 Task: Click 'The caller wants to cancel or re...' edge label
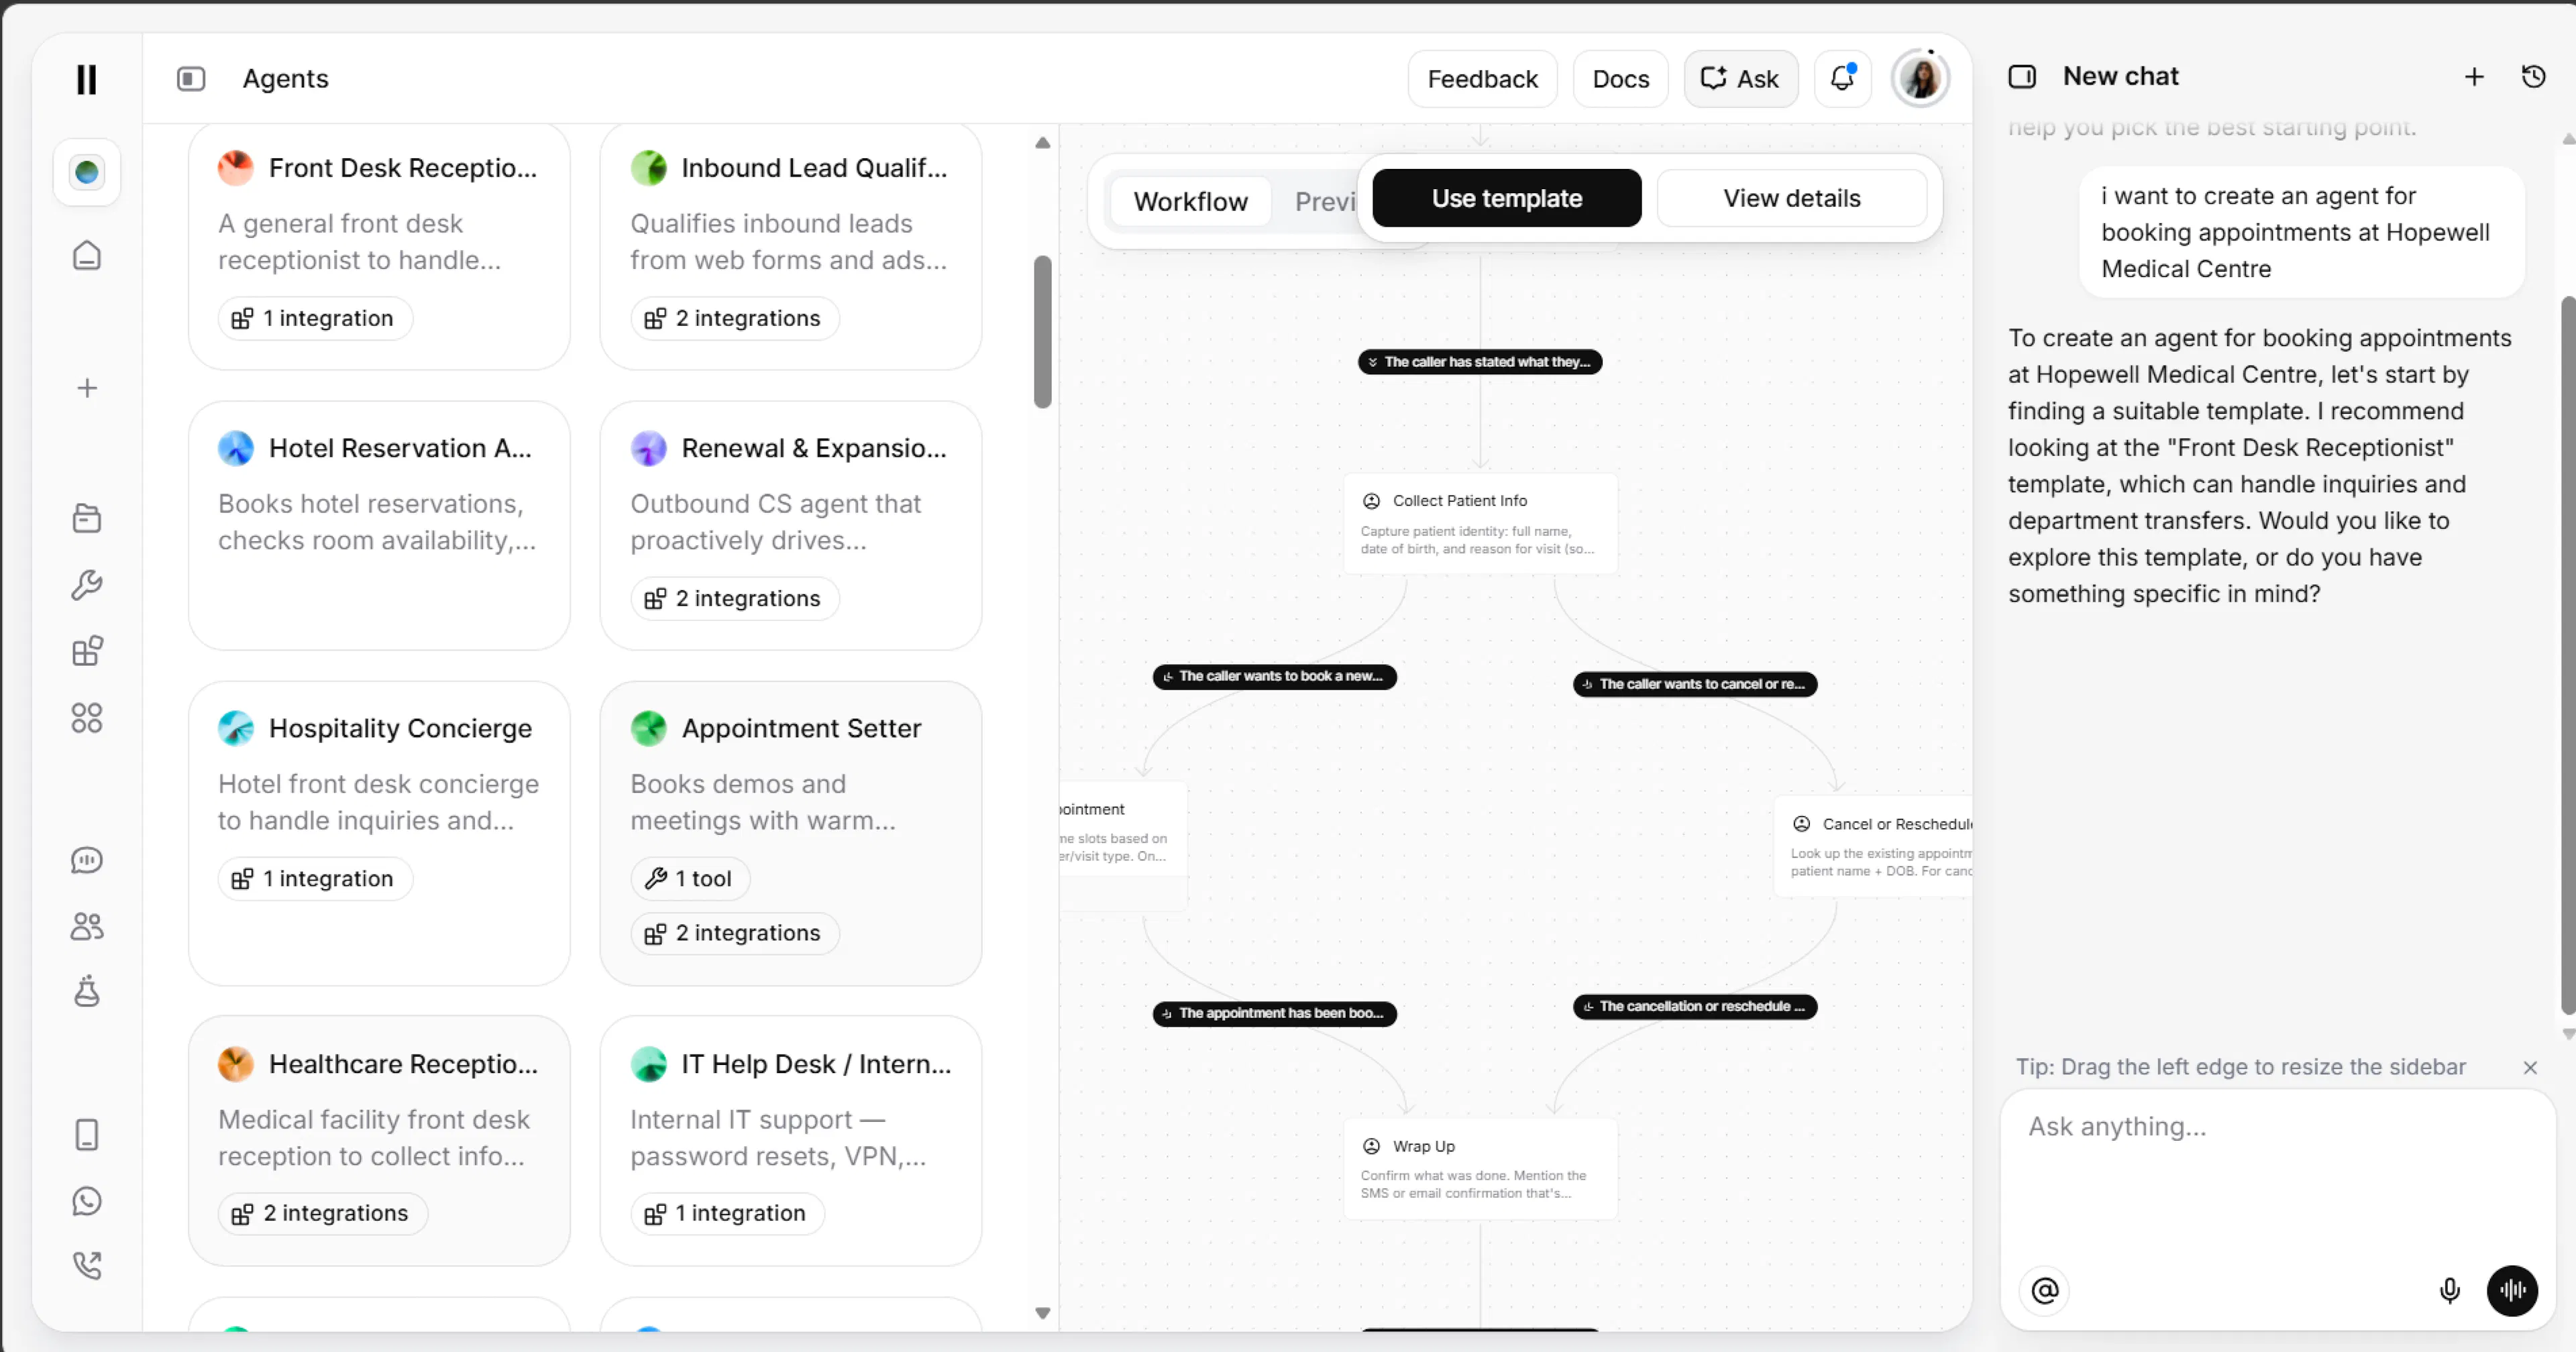[1695, 685]
